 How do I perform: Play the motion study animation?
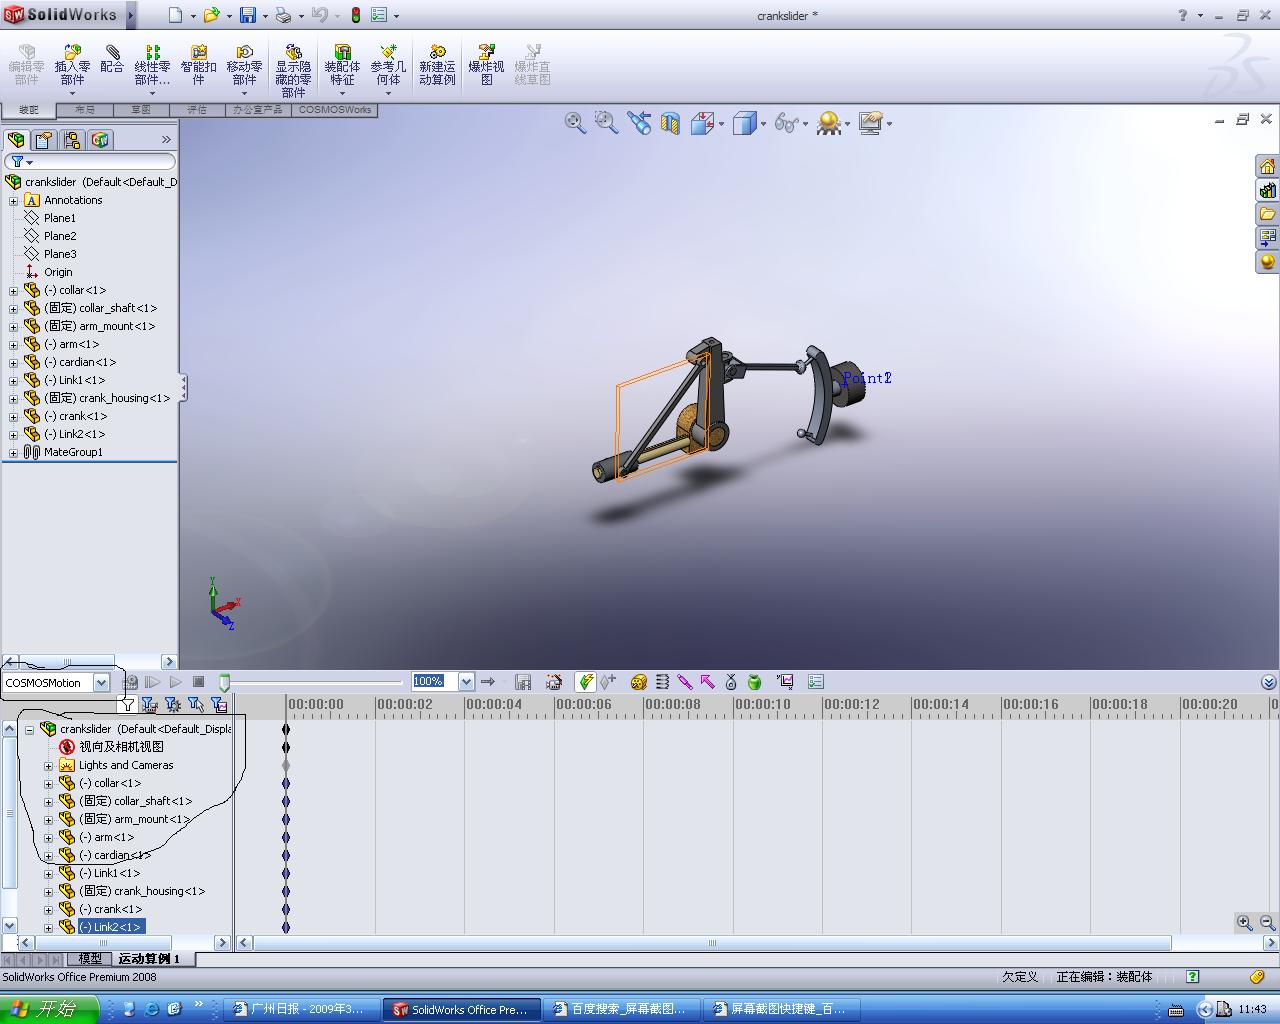click(176, 682)
